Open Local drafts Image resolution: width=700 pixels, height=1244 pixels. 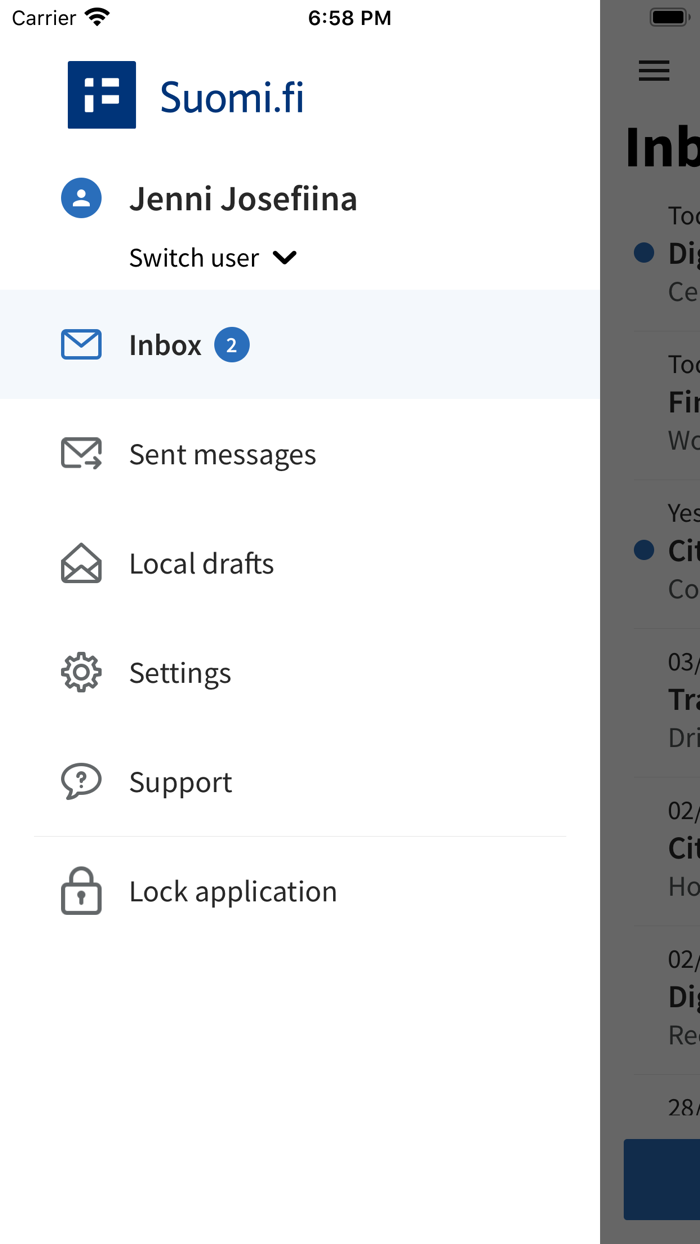point(201,563)
